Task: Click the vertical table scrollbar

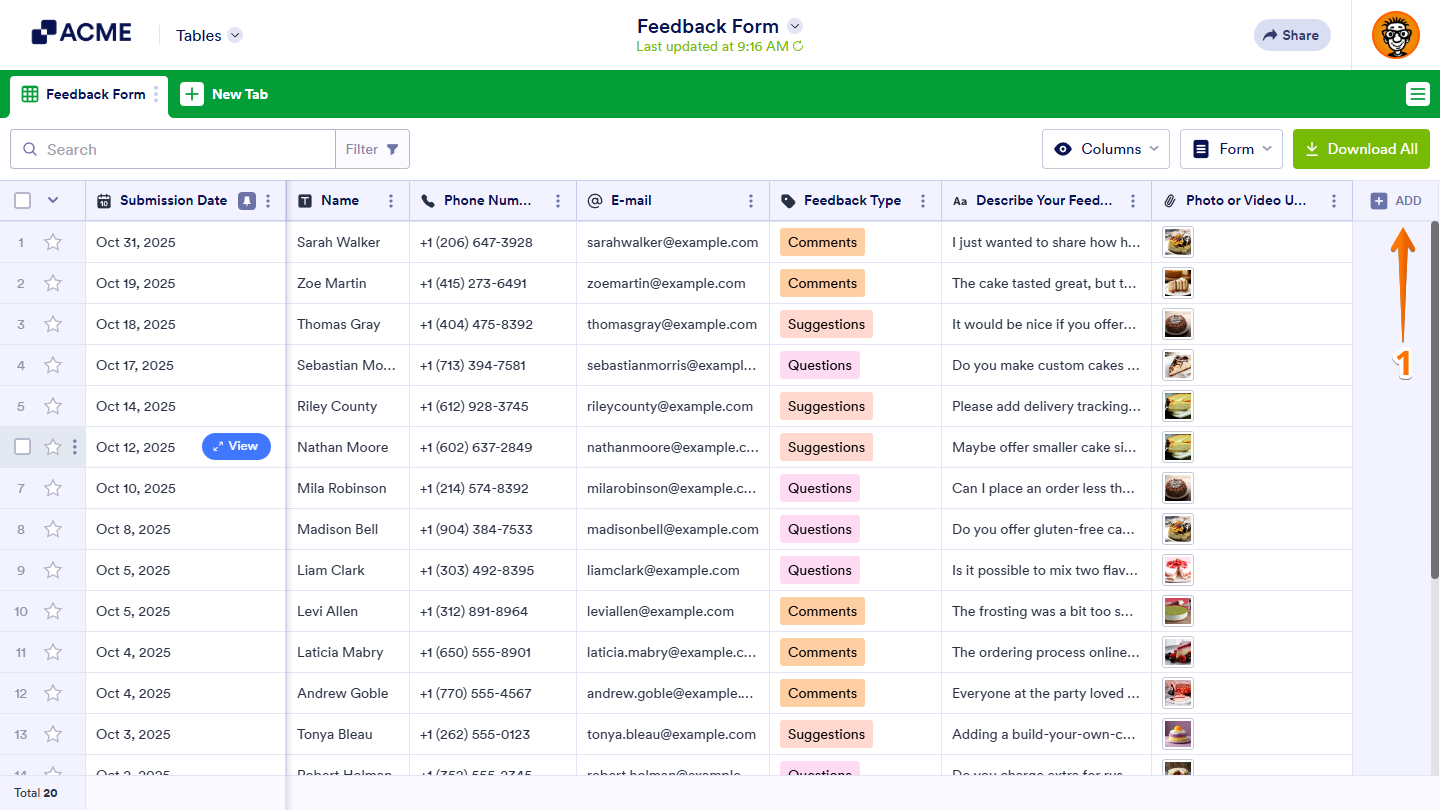Action: click(x=1435, y=400)
